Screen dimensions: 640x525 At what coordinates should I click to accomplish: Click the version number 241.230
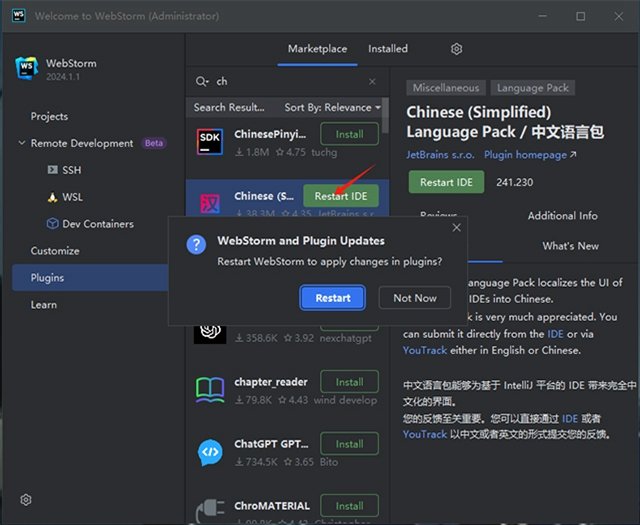pyautogui.click(x=515, y=182)
